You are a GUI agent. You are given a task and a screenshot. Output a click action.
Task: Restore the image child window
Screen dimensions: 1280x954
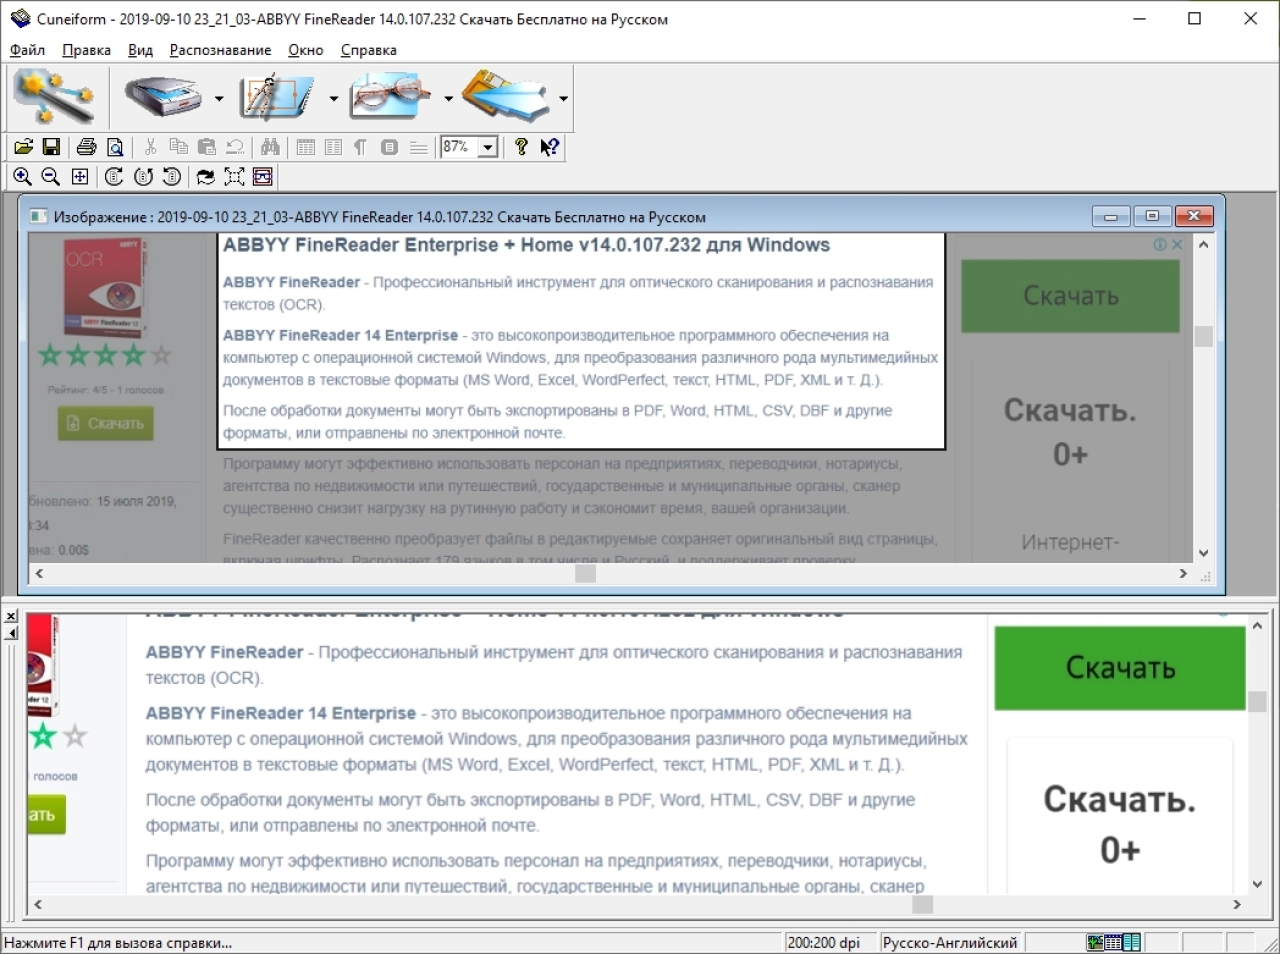[x=1152, y=216]
